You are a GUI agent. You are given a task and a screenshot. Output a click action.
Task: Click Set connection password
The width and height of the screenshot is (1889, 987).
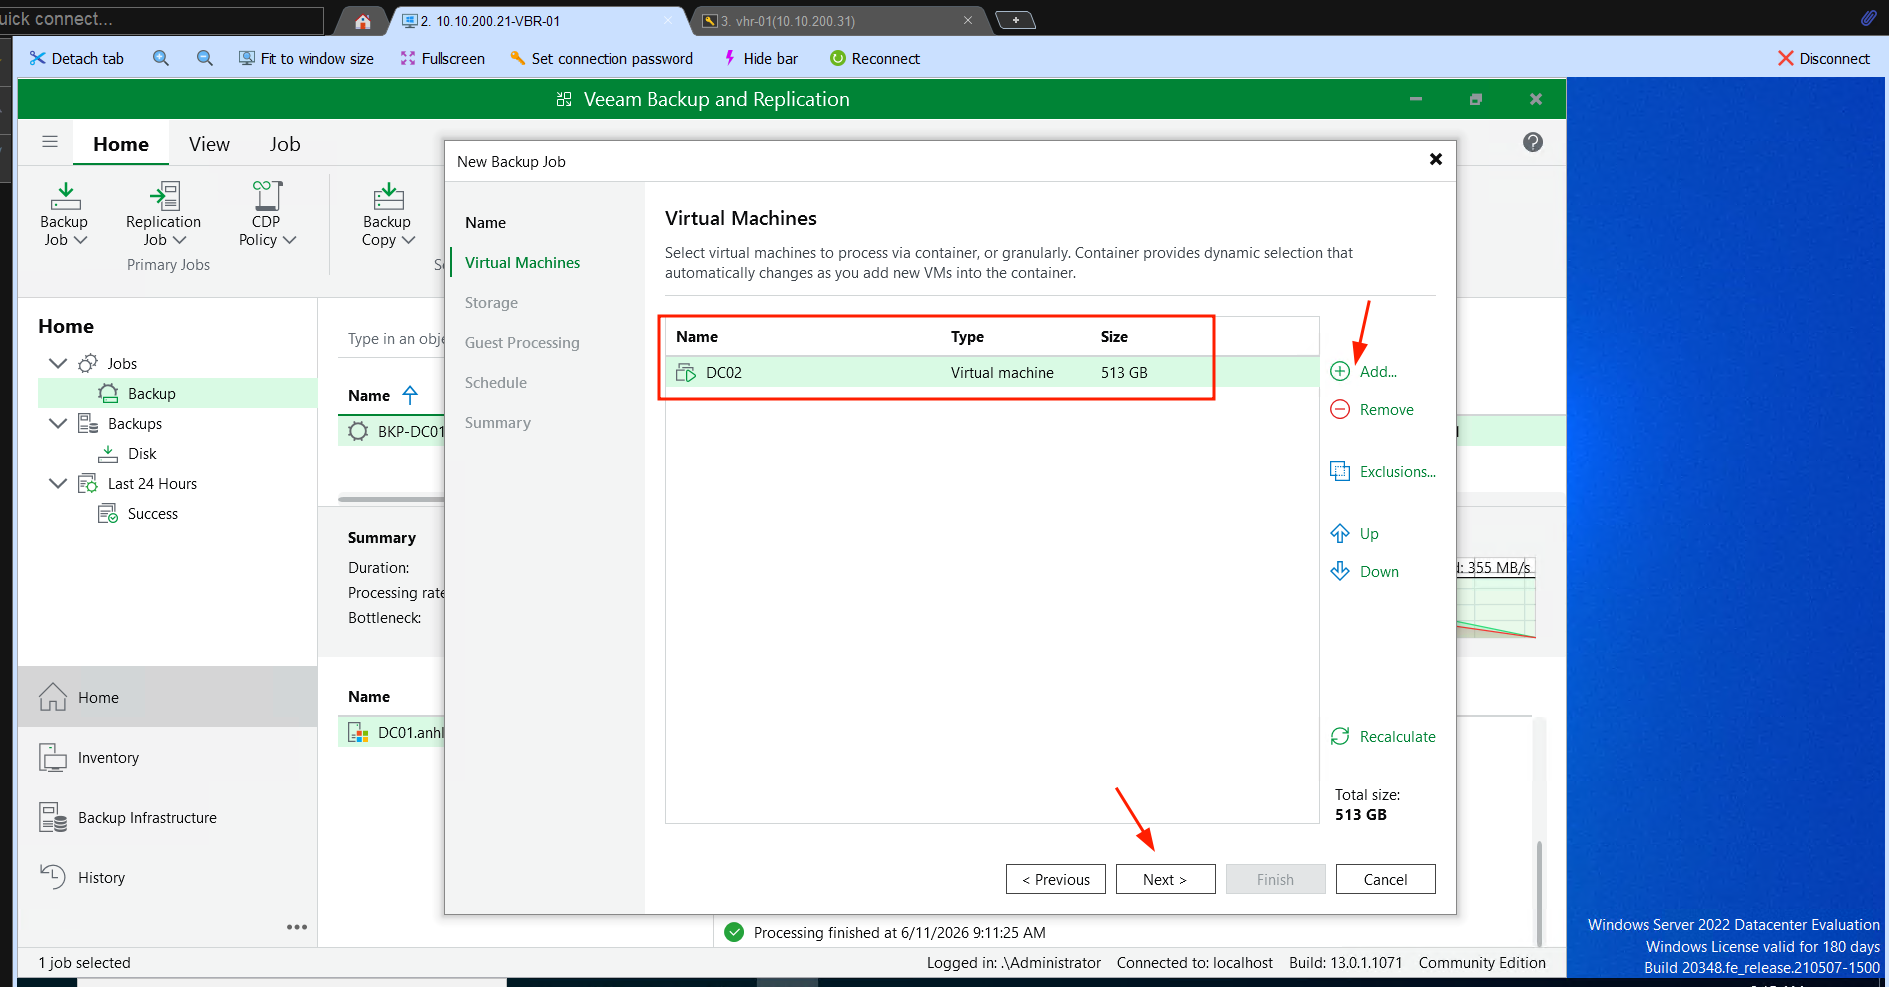[601, 58]
